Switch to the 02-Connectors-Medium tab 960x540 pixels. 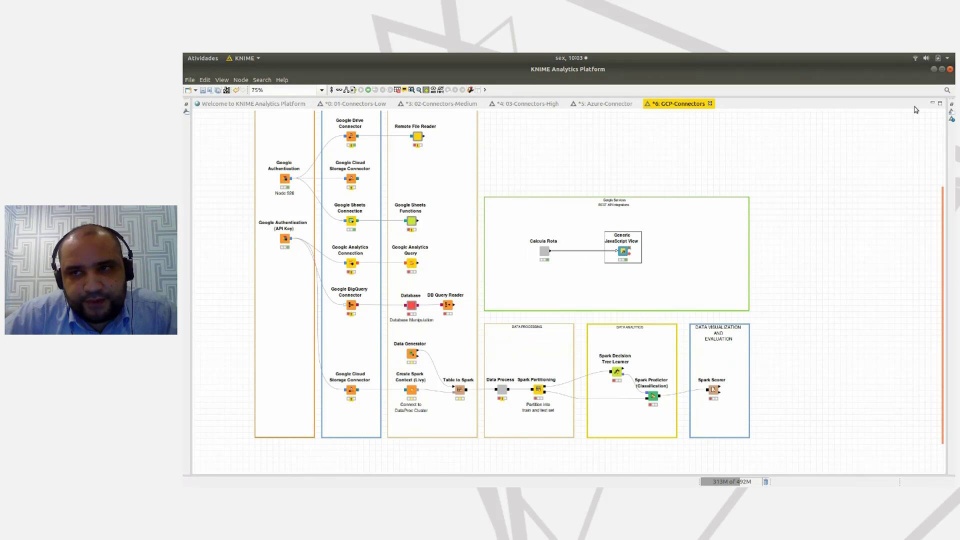(438, 104)
